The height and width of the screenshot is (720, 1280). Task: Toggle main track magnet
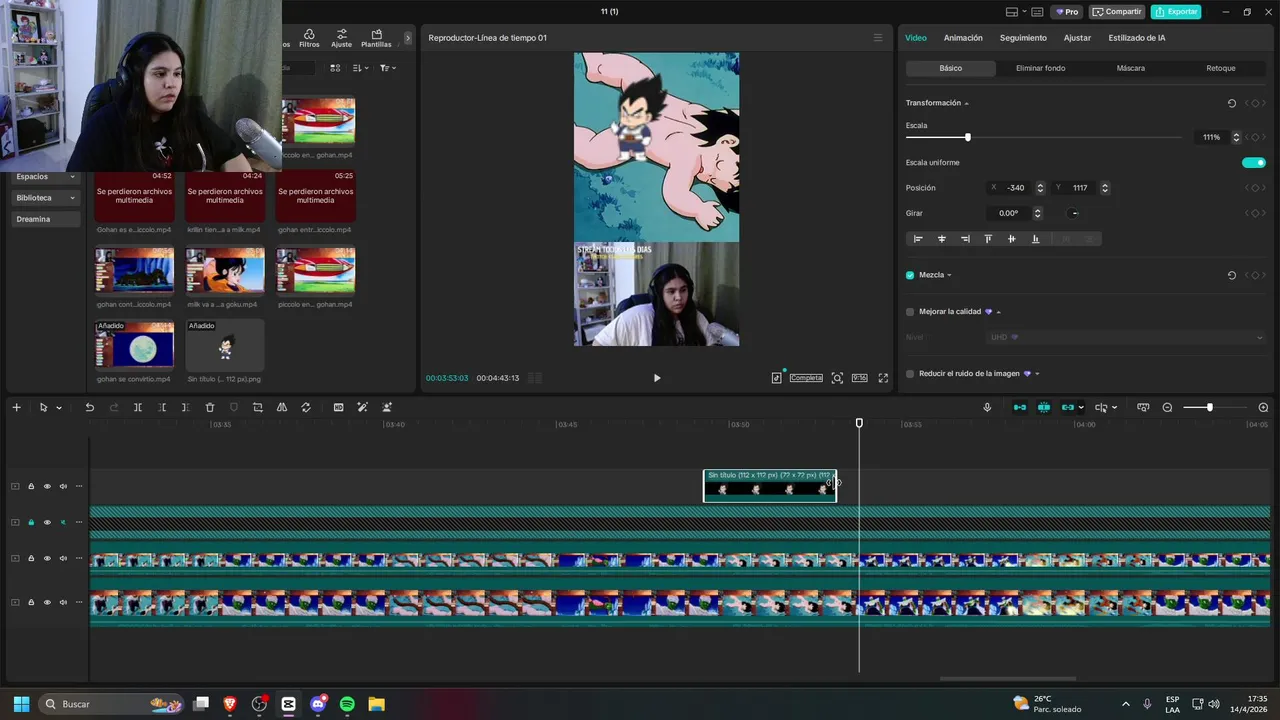point(1019,407)
